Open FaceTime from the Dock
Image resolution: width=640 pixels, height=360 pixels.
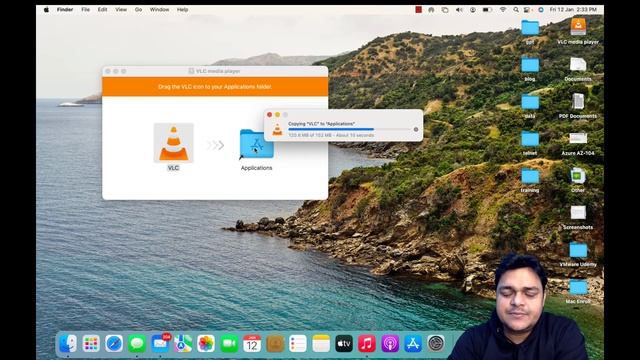coord(229,344)
